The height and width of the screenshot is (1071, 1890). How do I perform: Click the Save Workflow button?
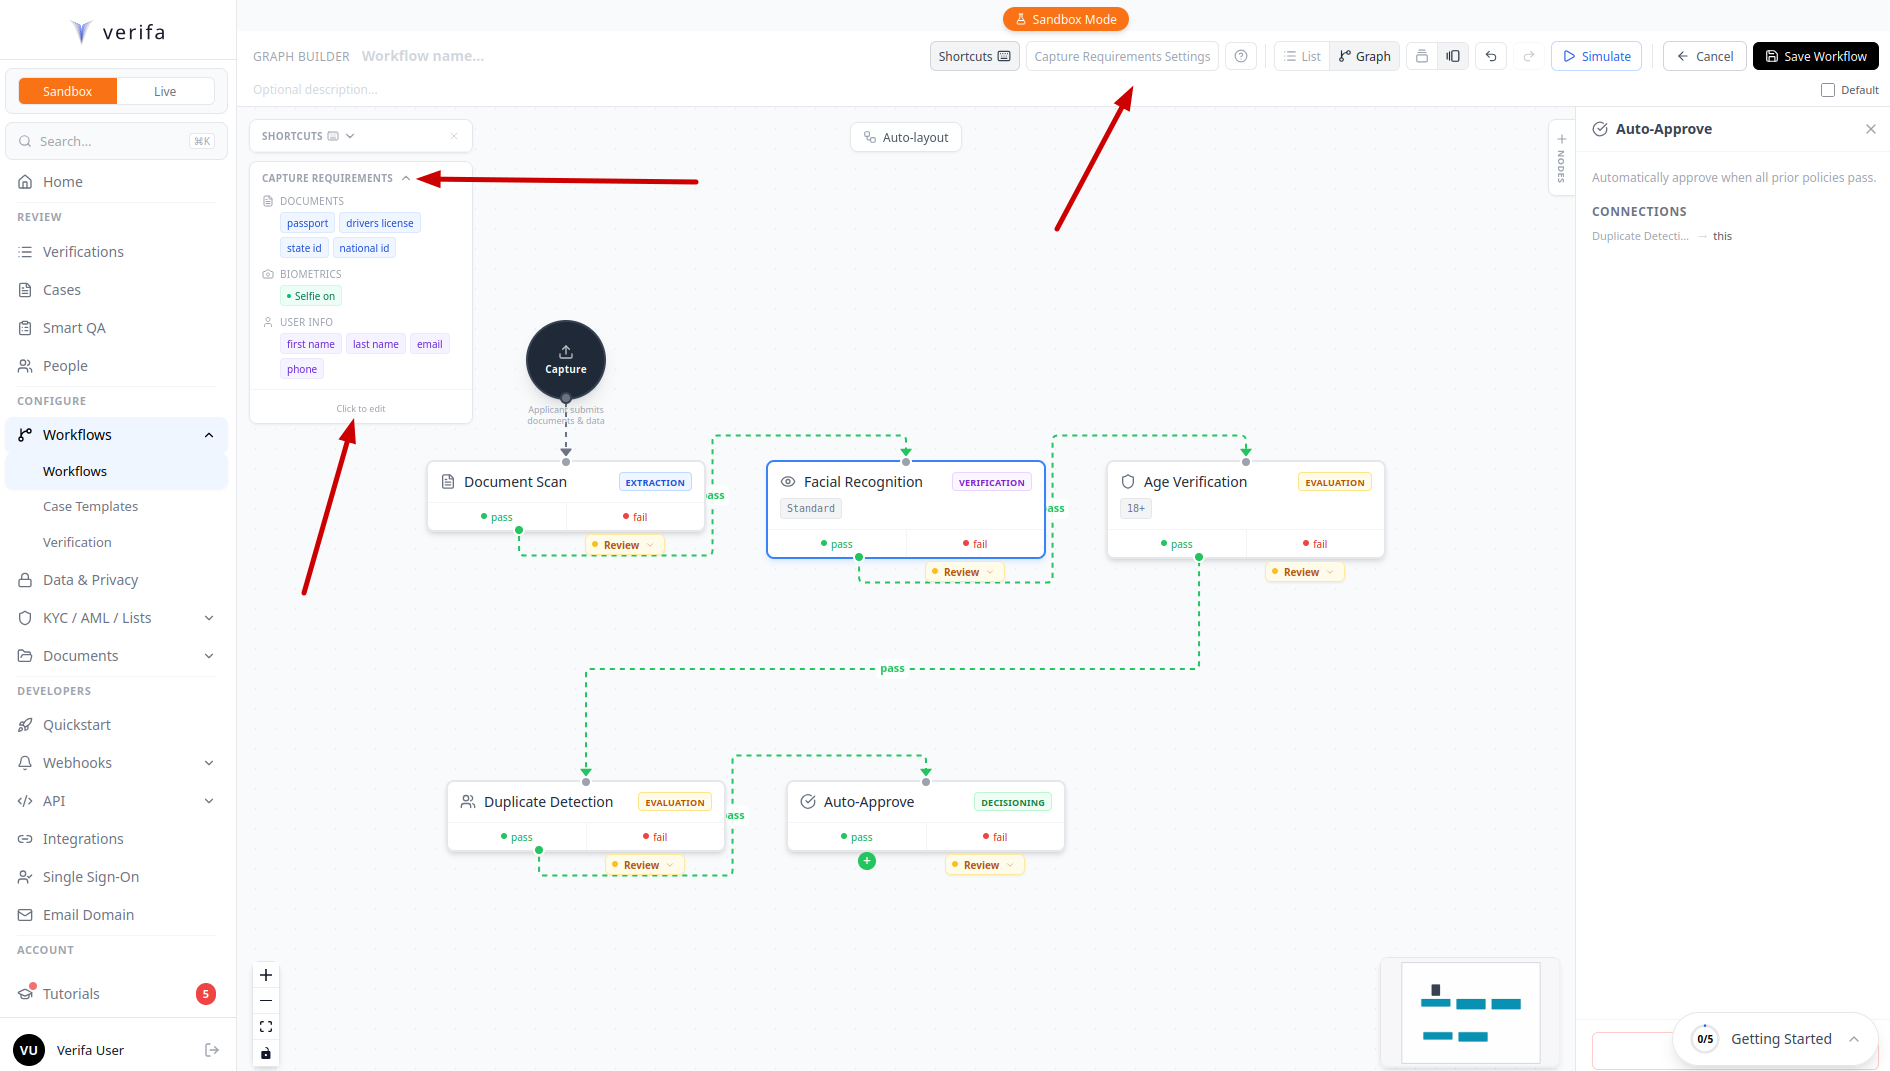(x=1815, y=56)
